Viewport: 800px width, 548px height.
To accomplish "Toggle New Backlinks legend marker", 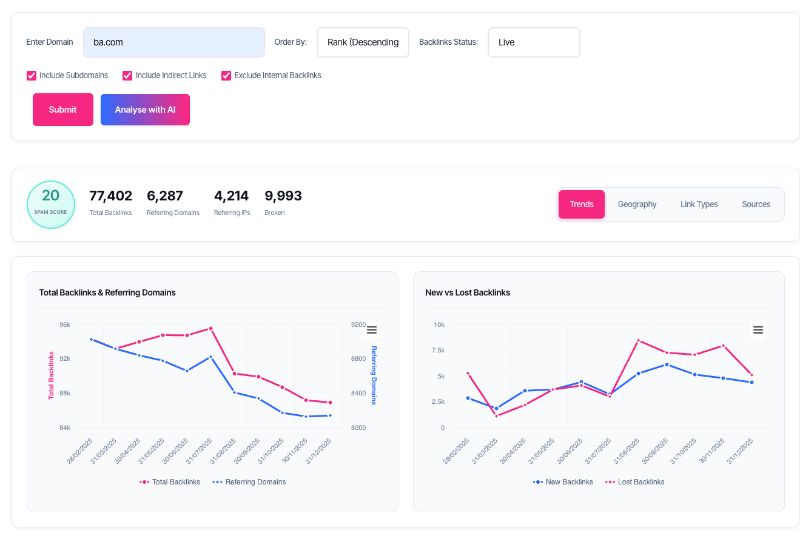I will [x=538, y=482].
